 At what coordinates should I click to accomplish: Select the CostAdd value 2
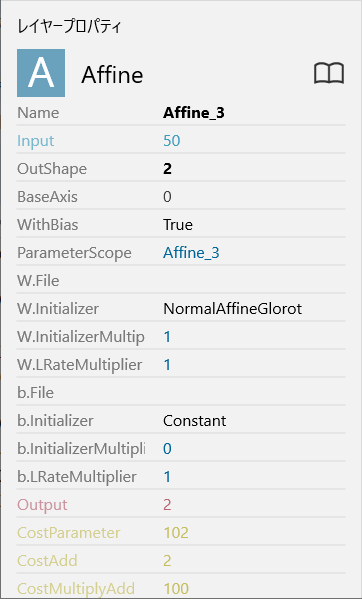pos(167,561)
